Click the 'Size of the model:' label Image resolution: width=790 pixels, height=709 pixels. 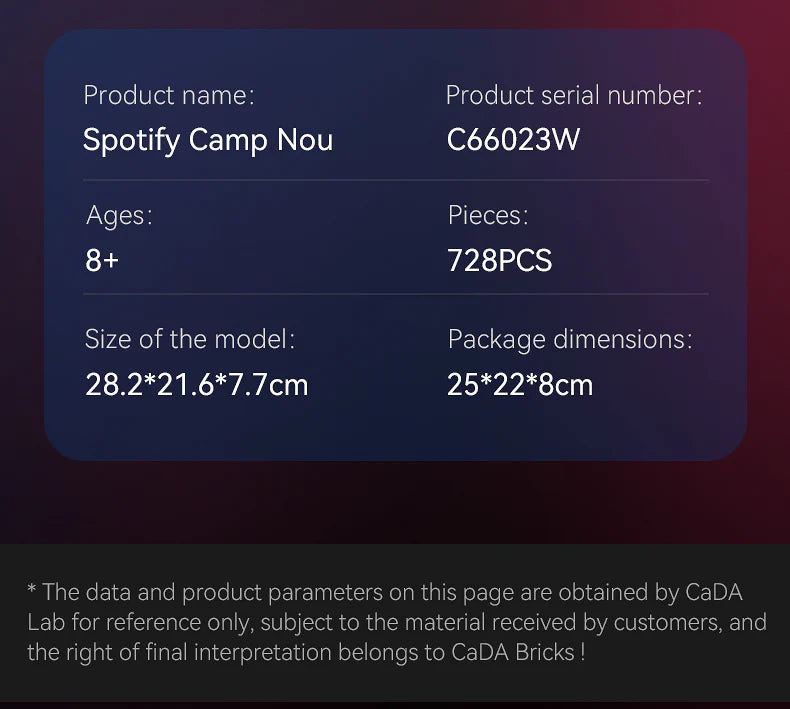[190, 339]
